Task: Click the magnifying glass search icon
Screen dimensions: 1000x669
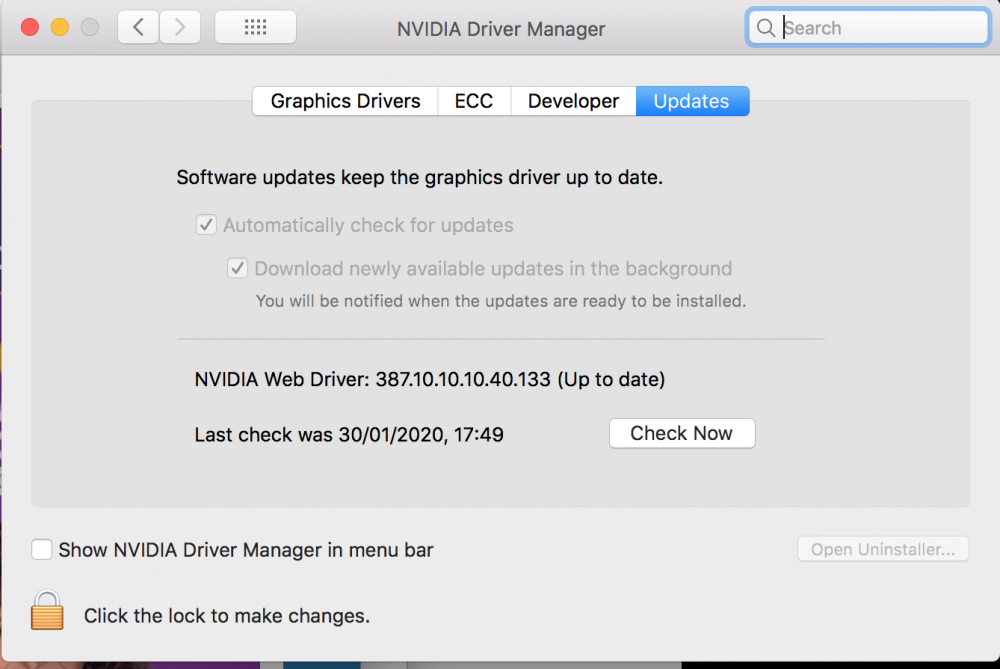Action: click(x=765, y=27)
